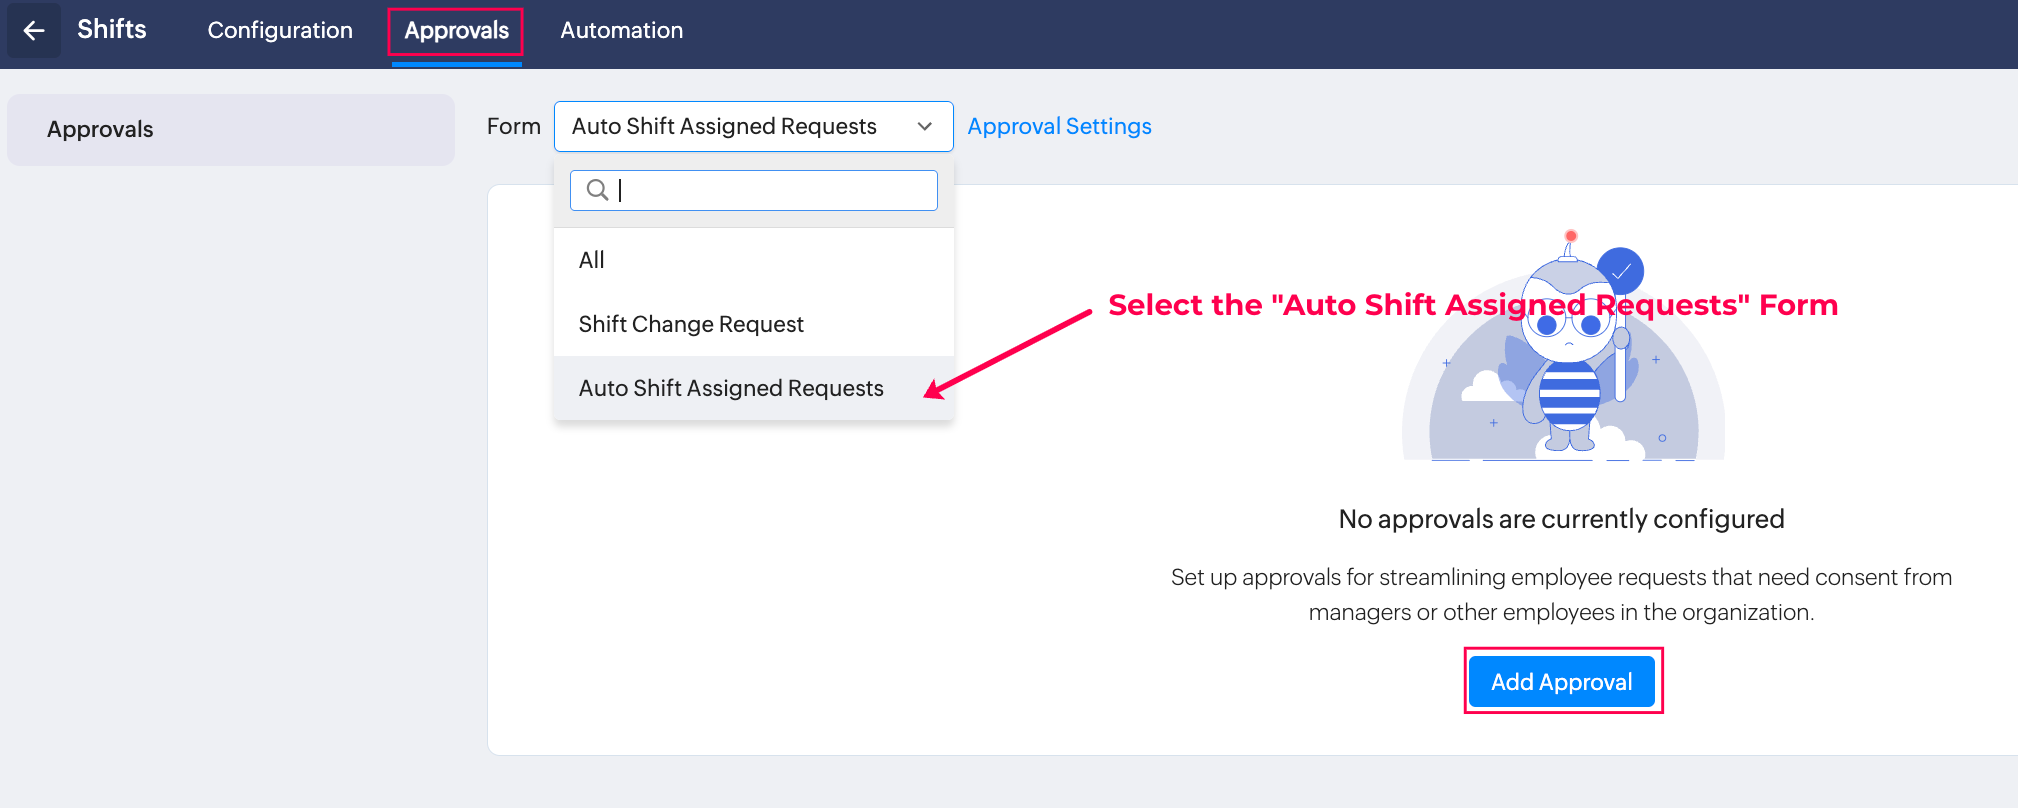Click the search magnifier icon in dropdown
The height and width of the screenshot is (808, 2018).
tap(597, 190)
